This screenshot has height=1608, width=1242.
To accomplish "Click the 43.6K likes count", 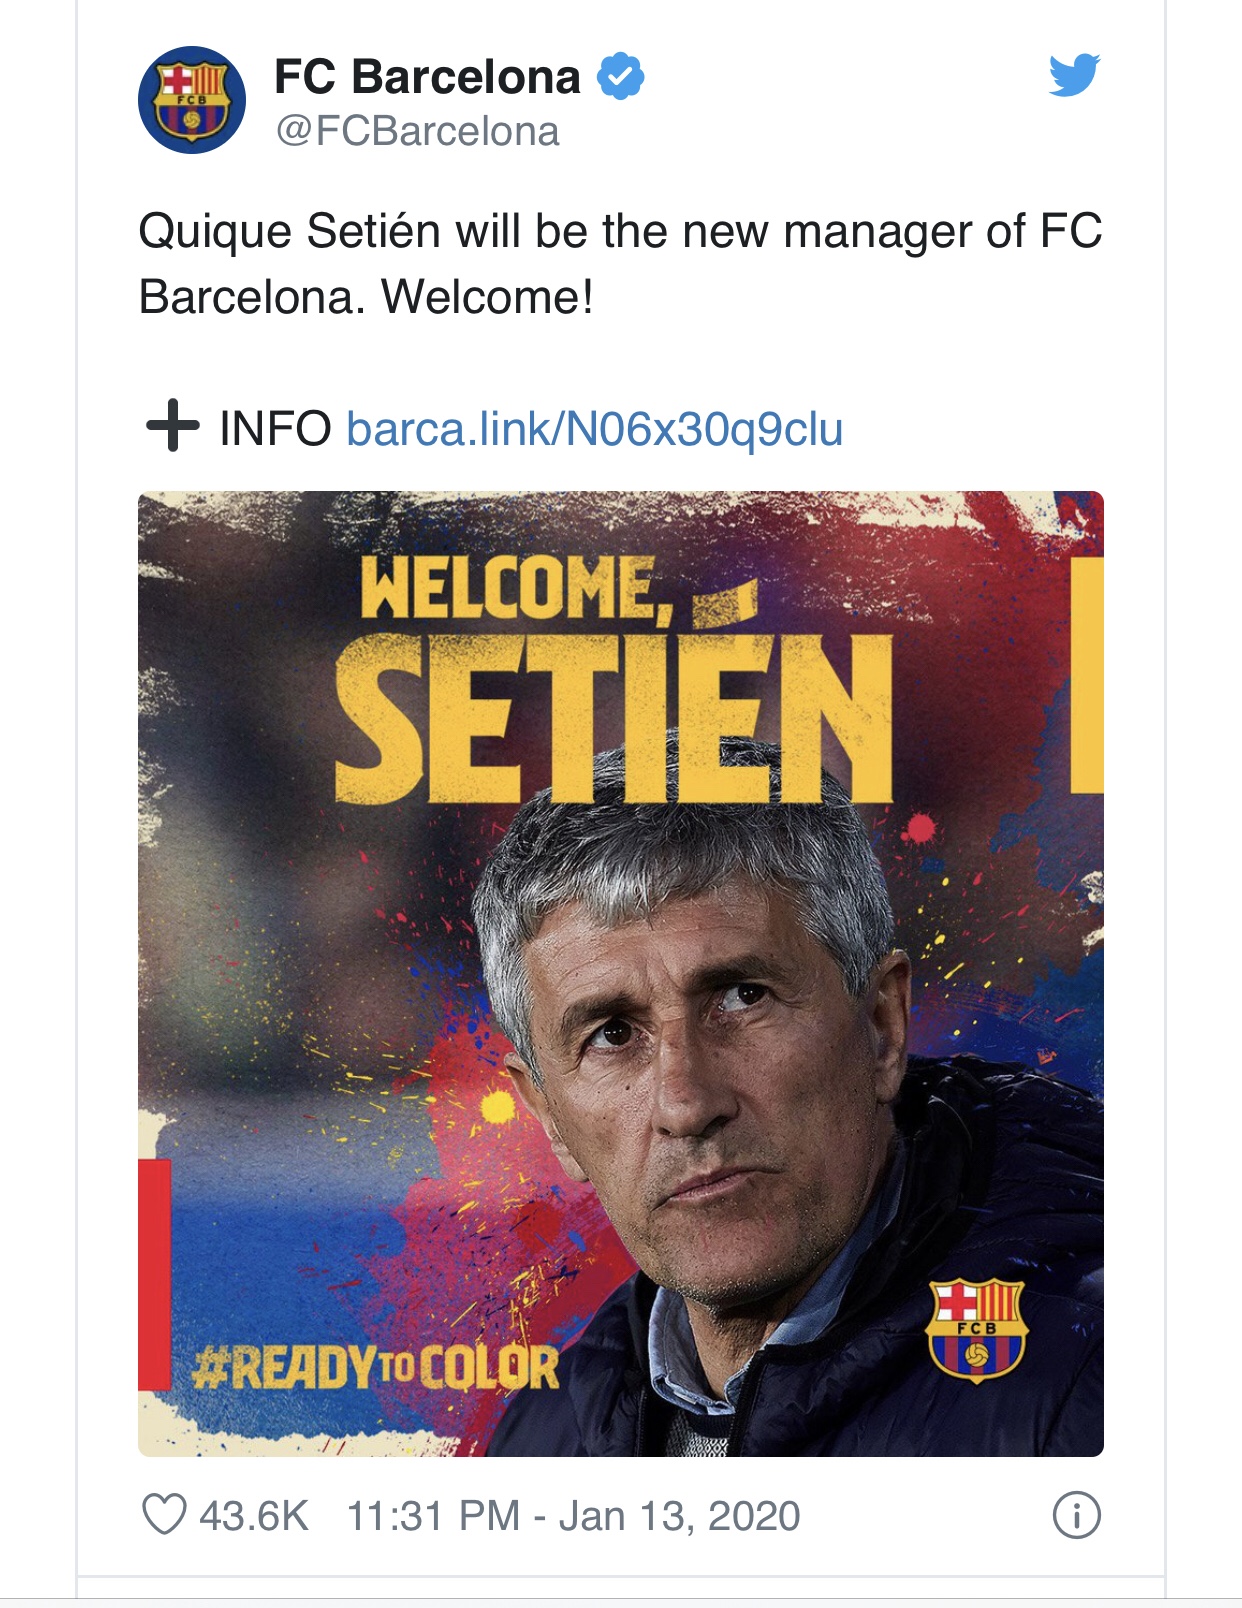I will 254,1516.
